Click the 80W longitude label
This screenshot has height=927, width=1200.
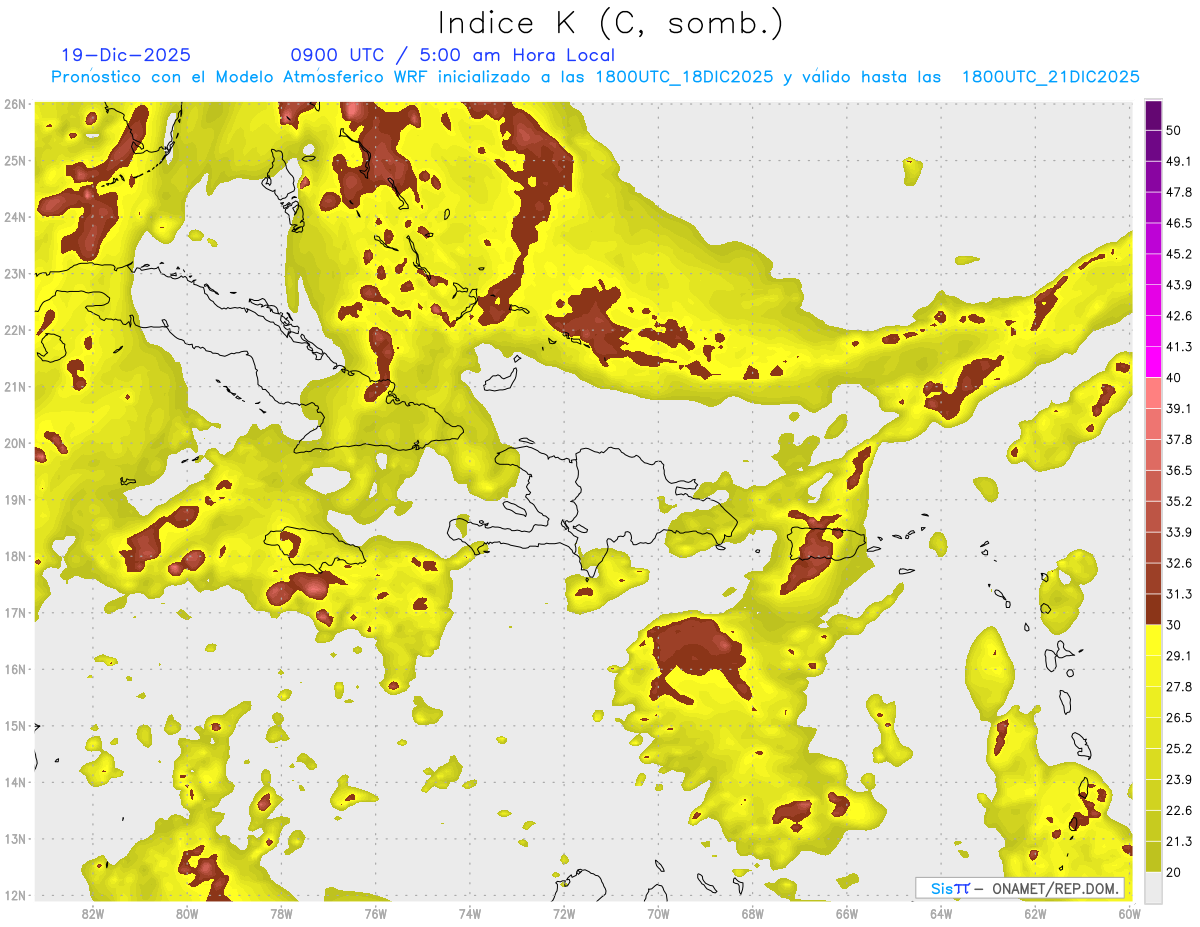(x=186, y=913)
